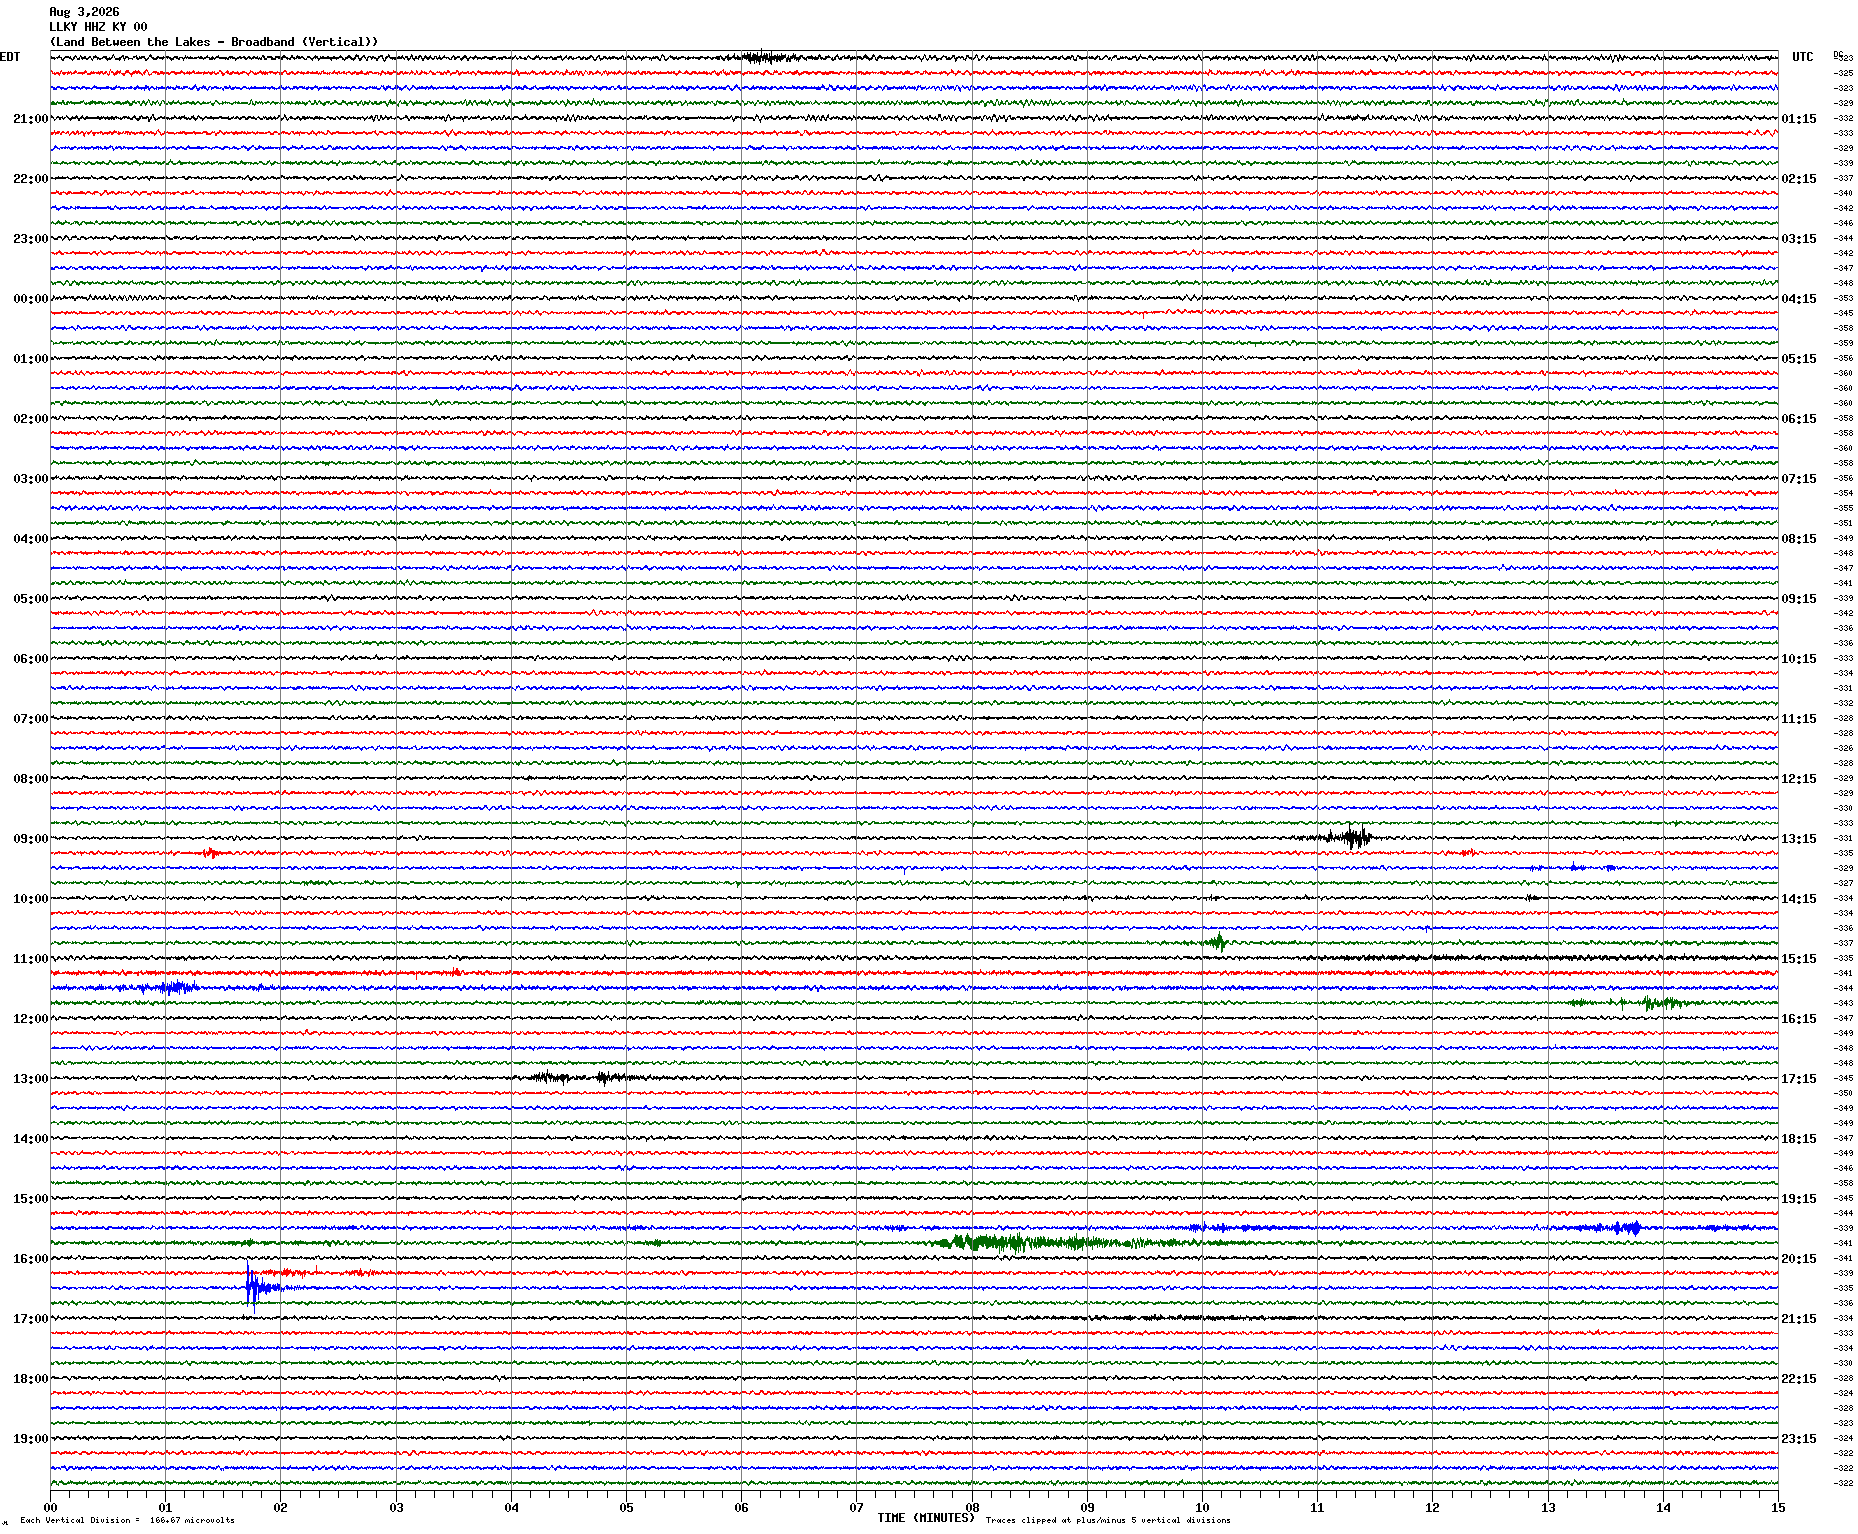The height and width of the screenshot is (1534, 1858).
Task: Click the 16:00 EDT hour label
Action: [x=30, y=1259]
